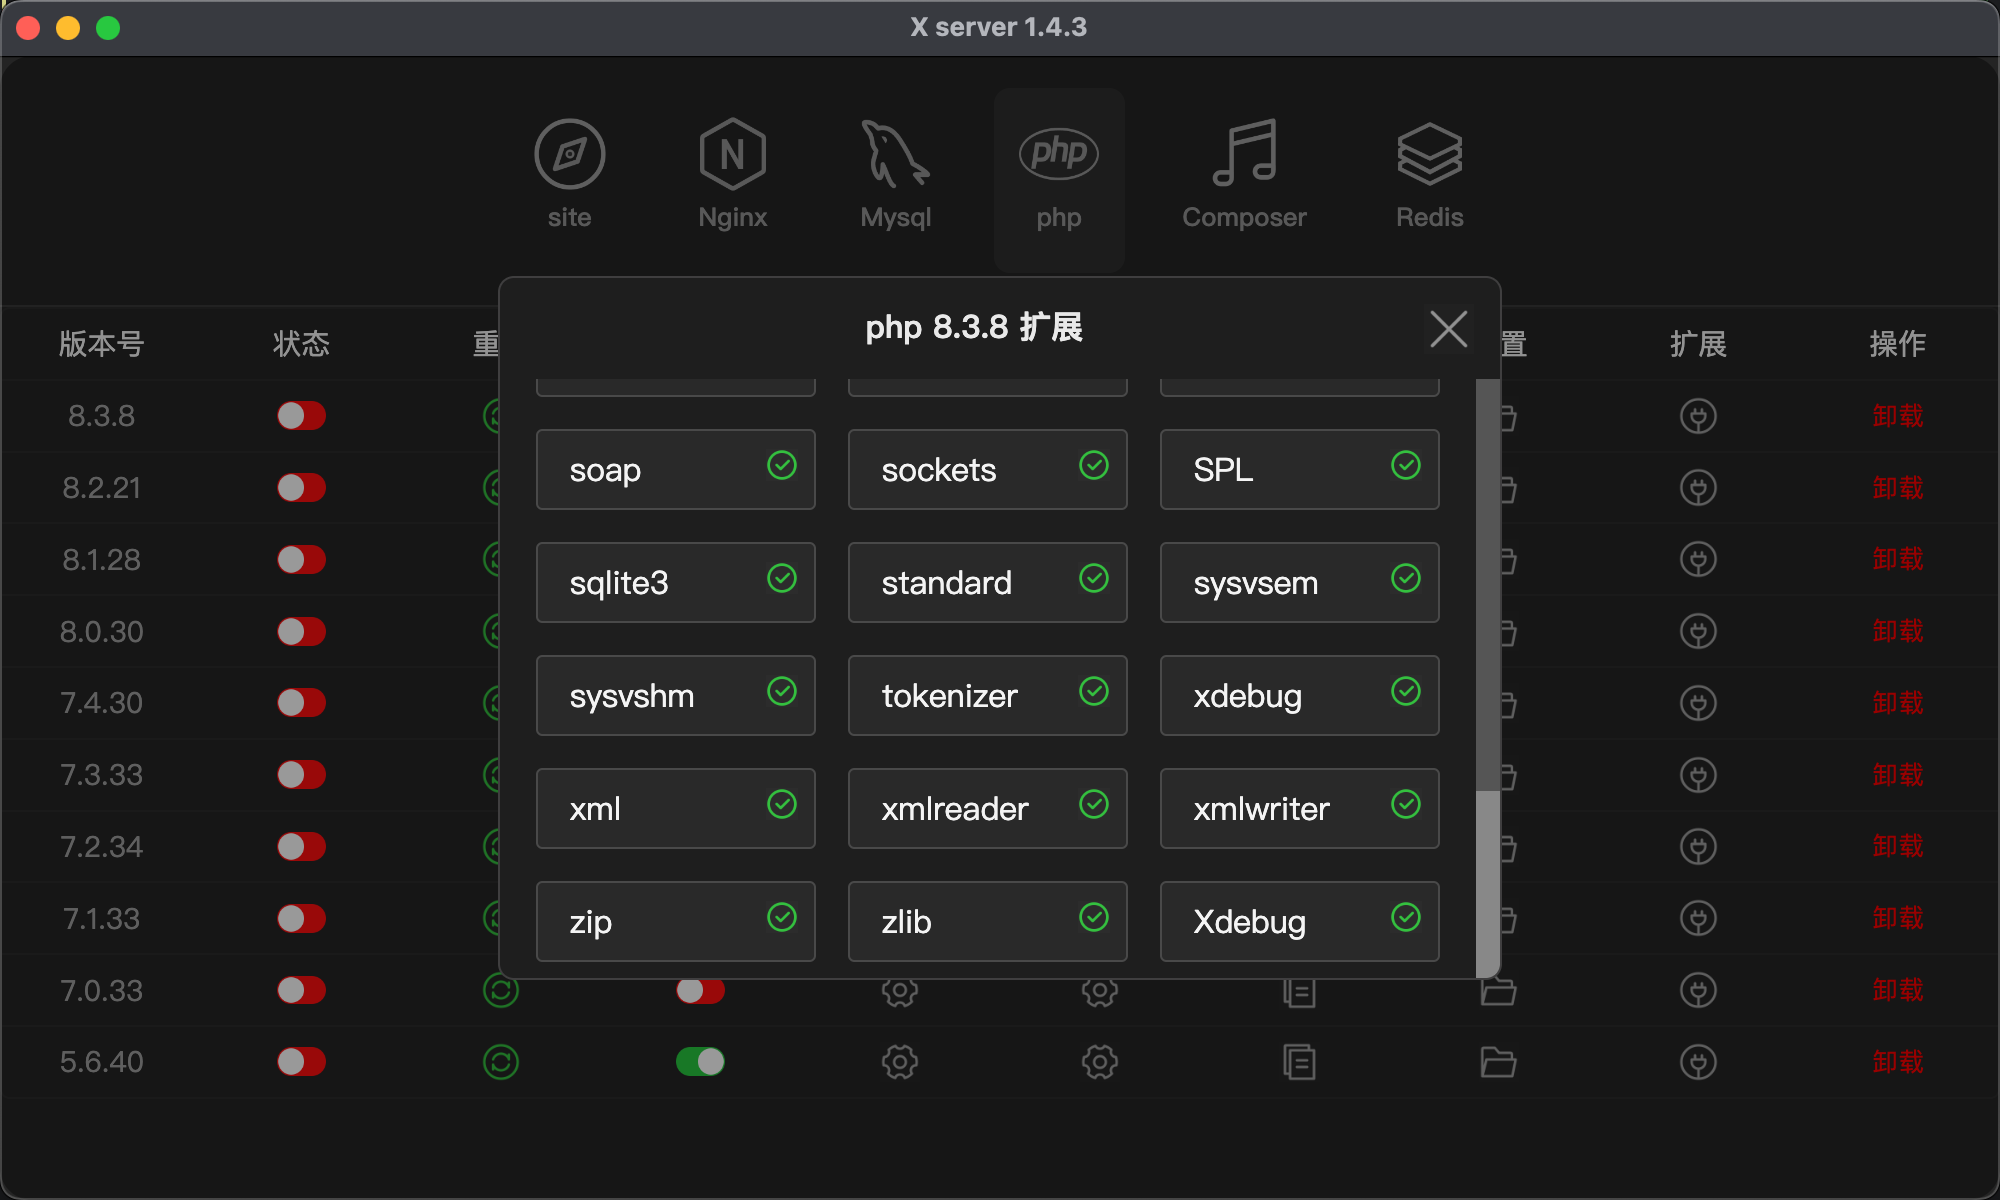Open extensions plug icon for PHP 8.0.30

[x=1698, y=632]
